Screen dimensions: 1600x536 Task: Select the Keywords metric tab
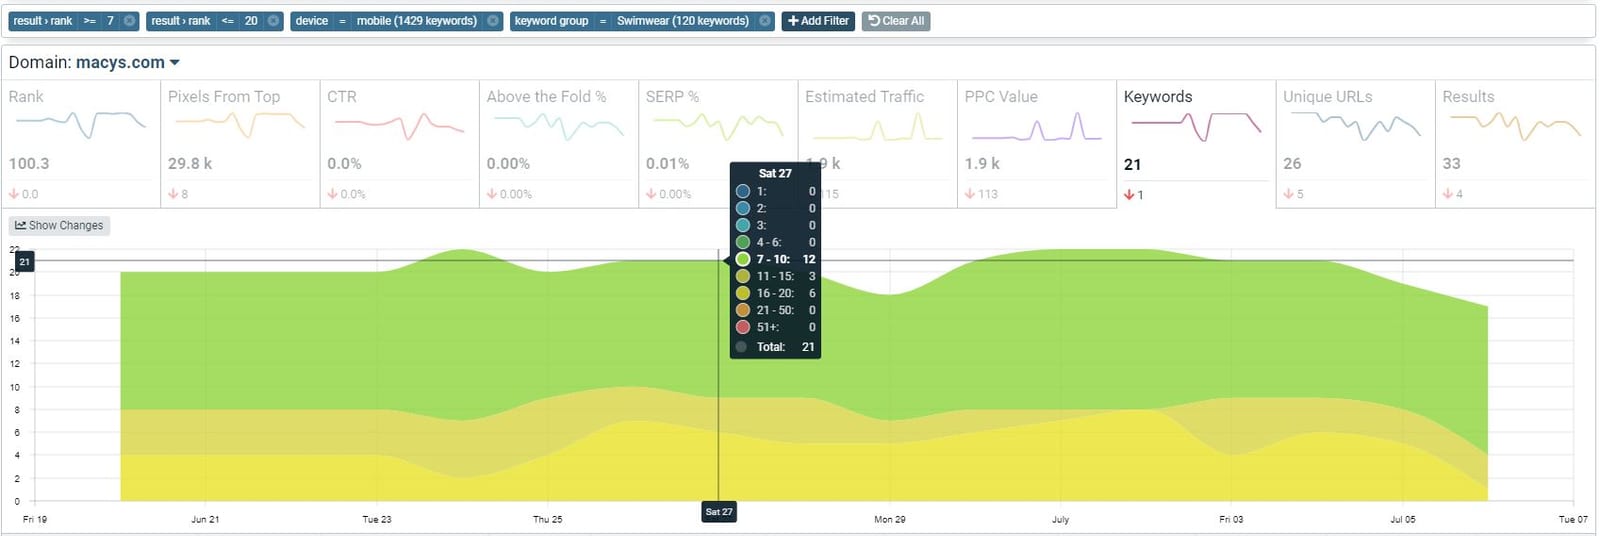(x=1195, y=144)
